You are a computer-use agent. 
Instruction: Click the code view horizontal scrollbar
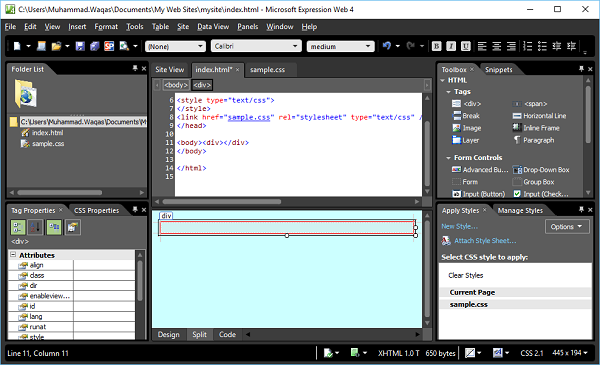tap(287, 201)
